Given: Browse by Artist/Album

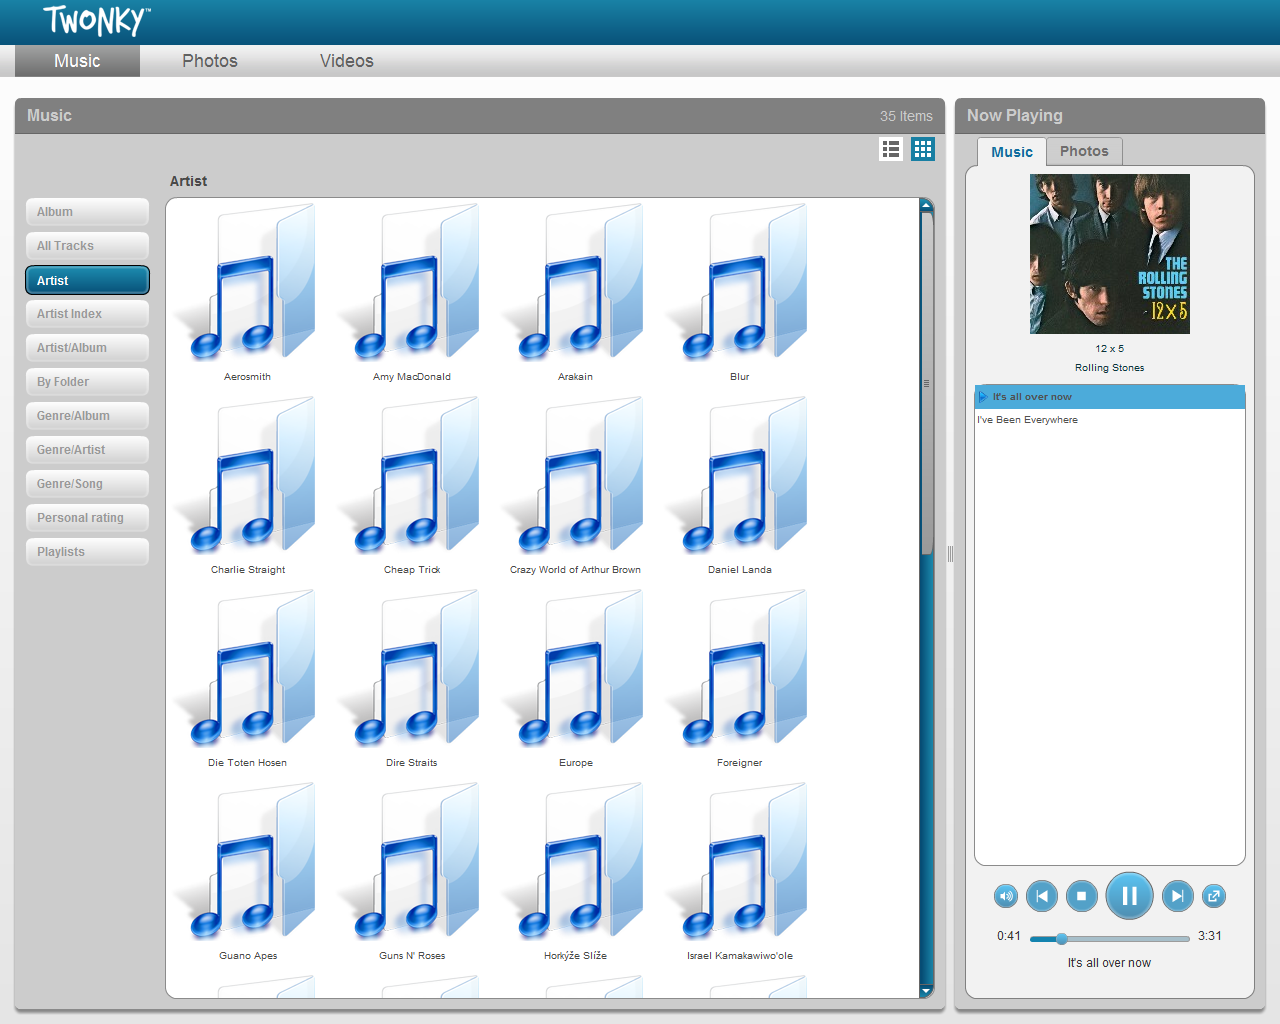Looking at the screenshot, I should [x=87, y=348].
